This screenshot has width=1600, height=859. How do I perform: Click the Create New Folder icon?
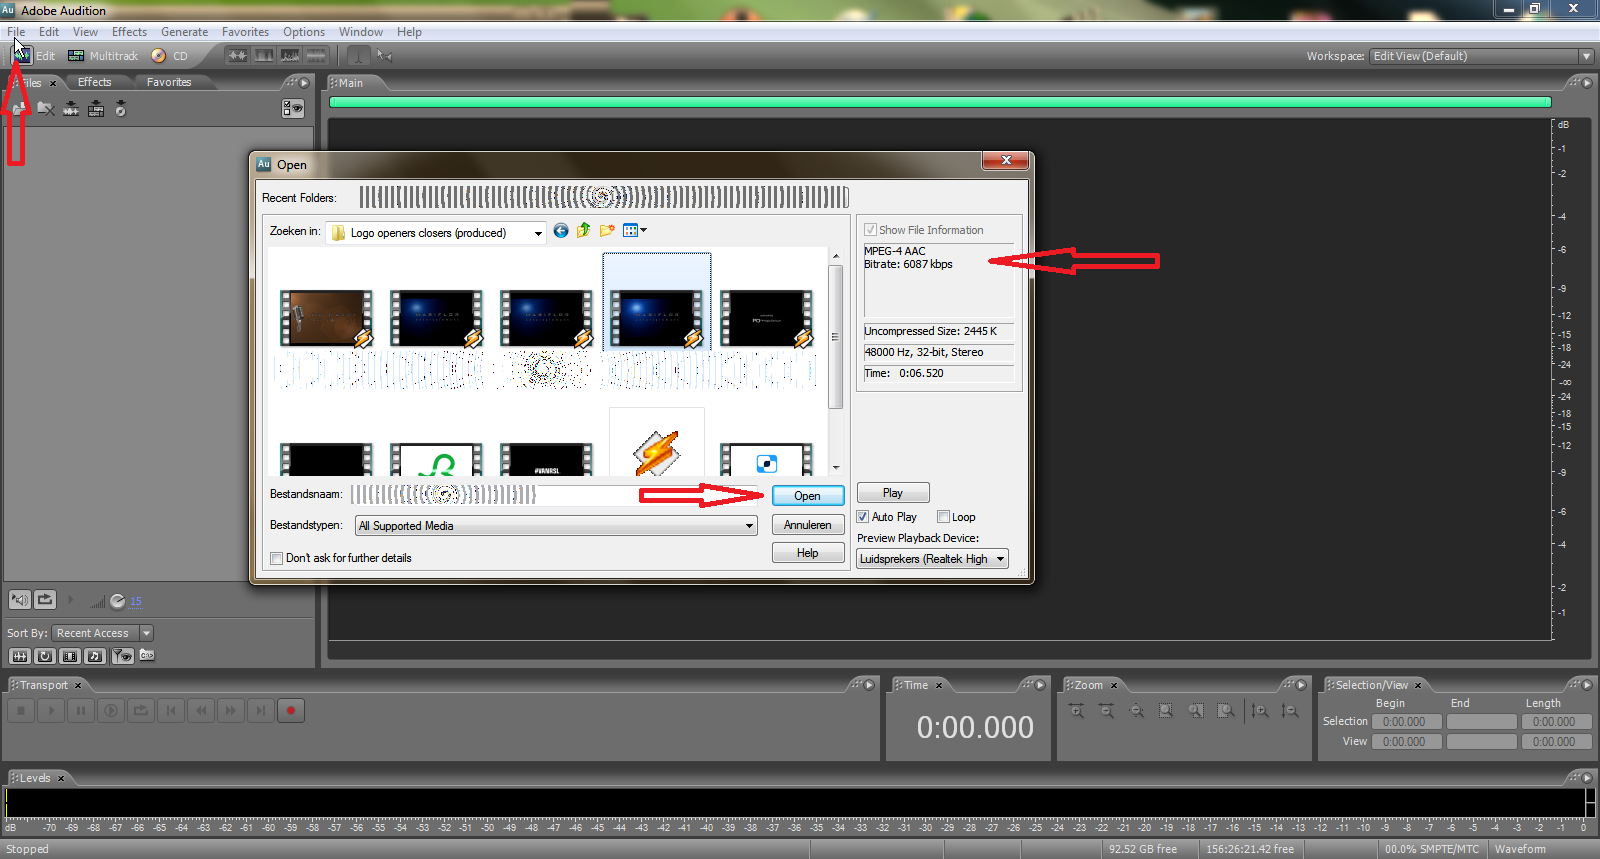(x=606, y=231)
